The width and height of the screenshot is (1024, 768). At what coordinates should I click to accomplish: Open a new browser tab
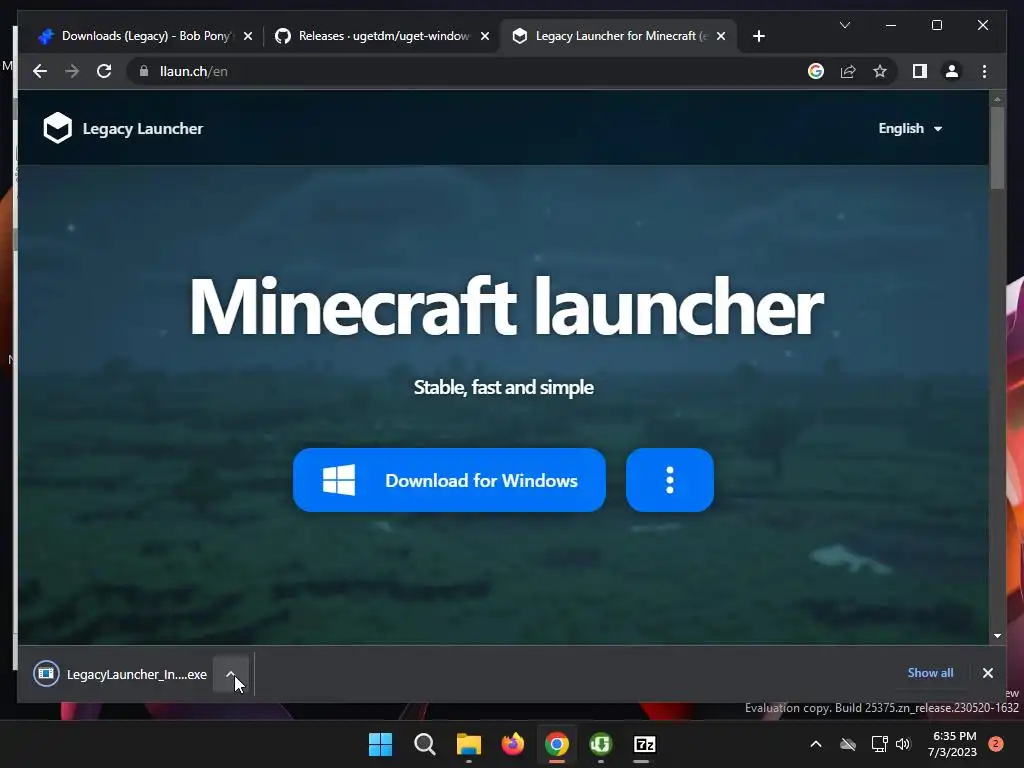point(758,36)
